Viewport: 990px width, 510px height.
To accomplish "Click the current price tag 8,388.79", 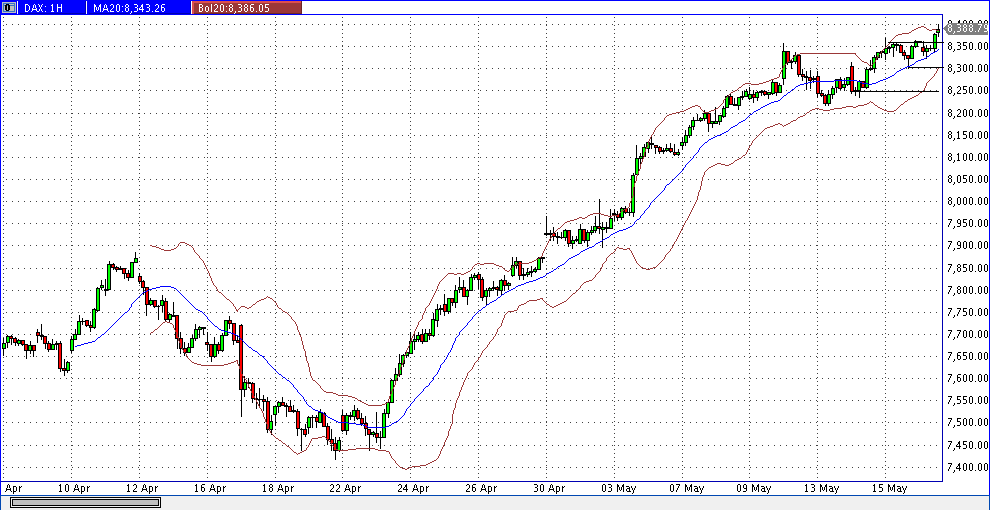I will 967,28.
